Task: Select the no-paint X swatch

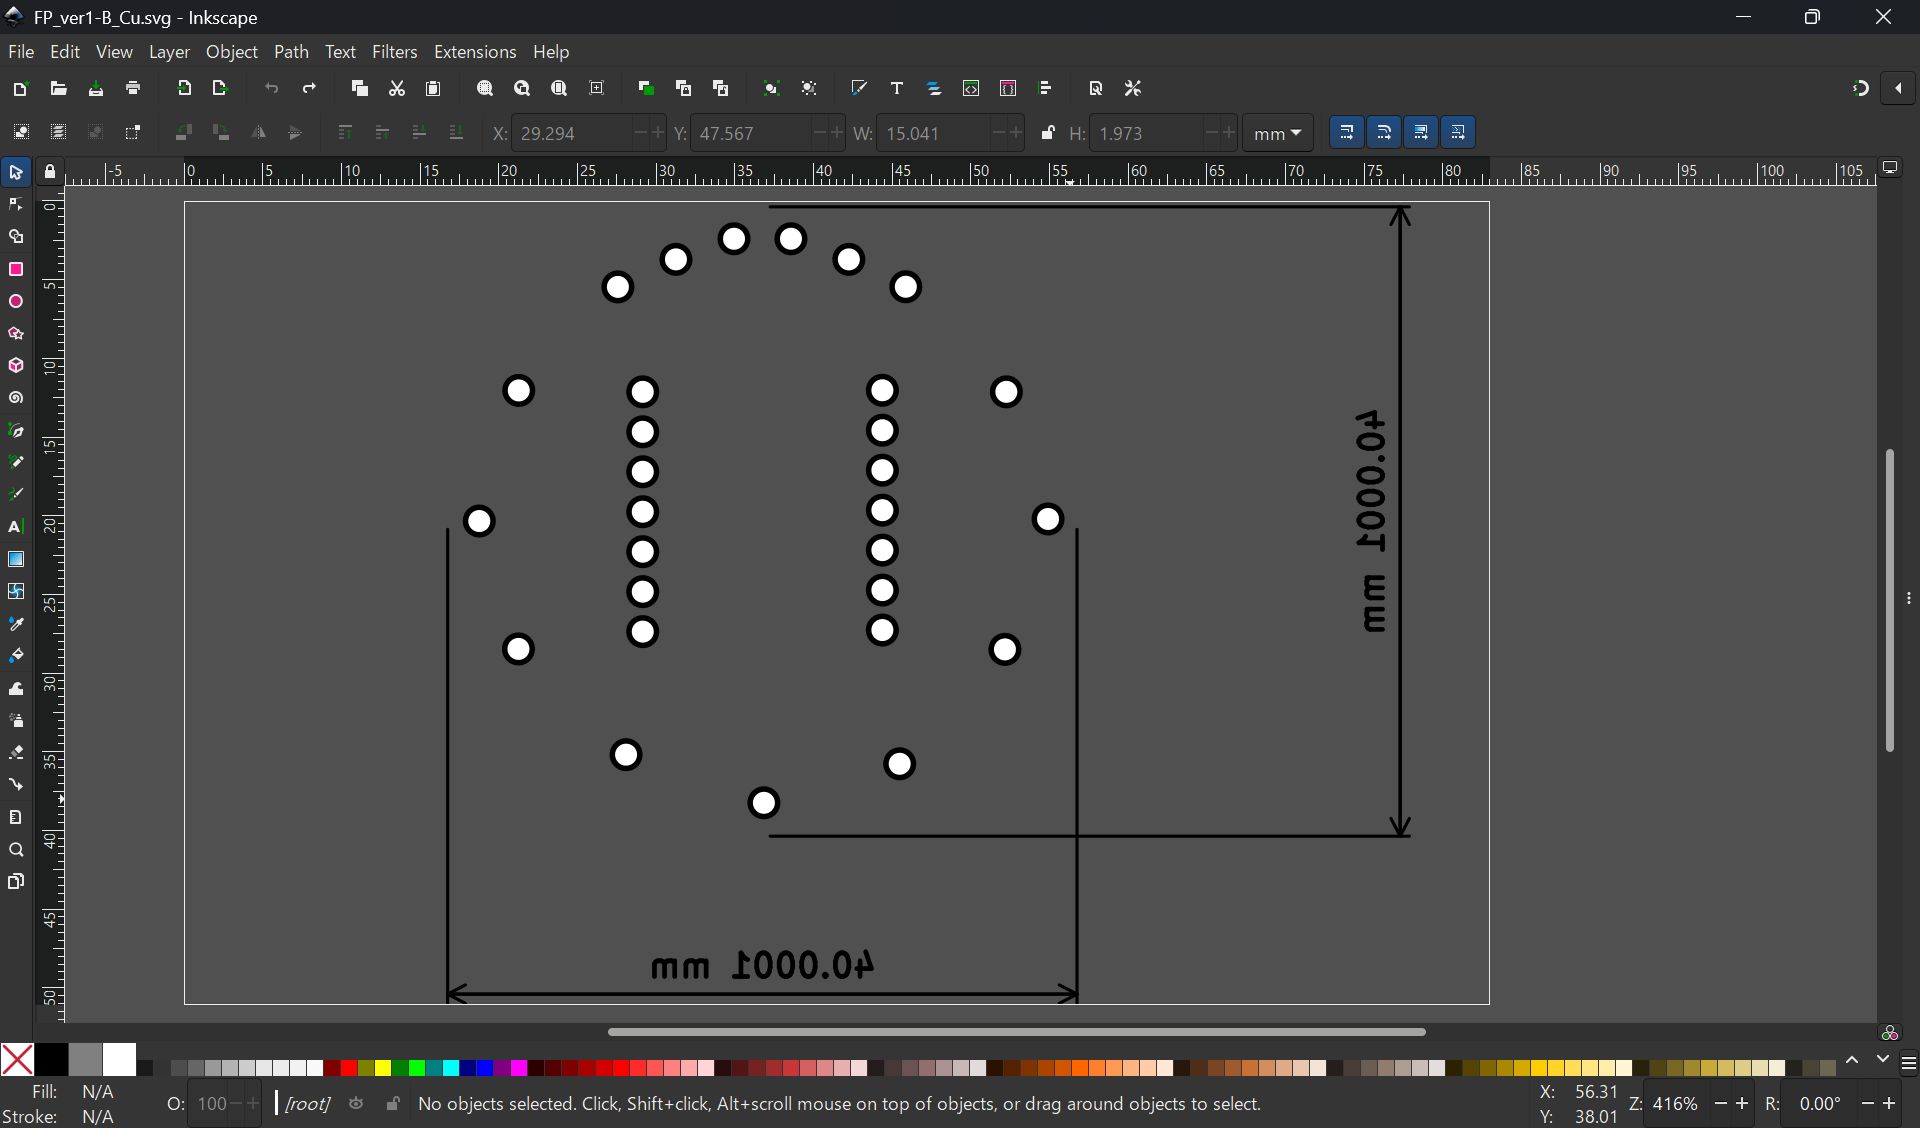Action: click(x=17, y=1059)
